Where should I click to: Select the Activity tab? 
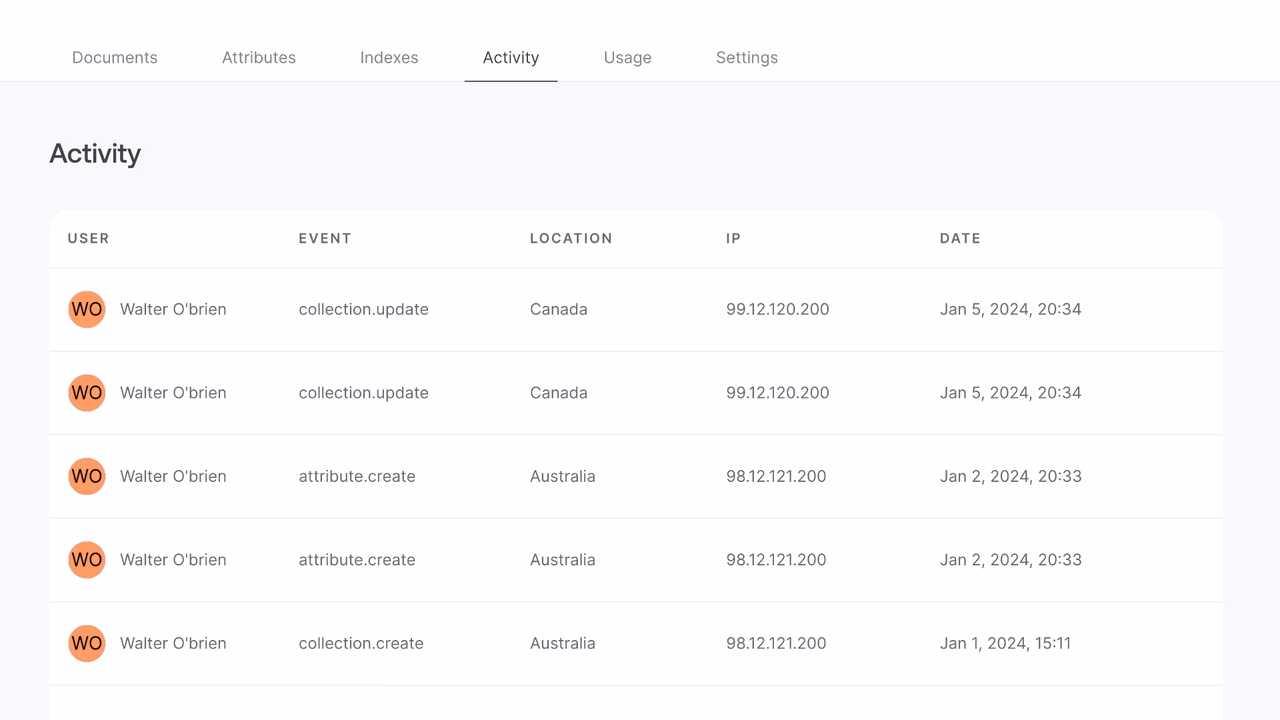coord(511,58)
